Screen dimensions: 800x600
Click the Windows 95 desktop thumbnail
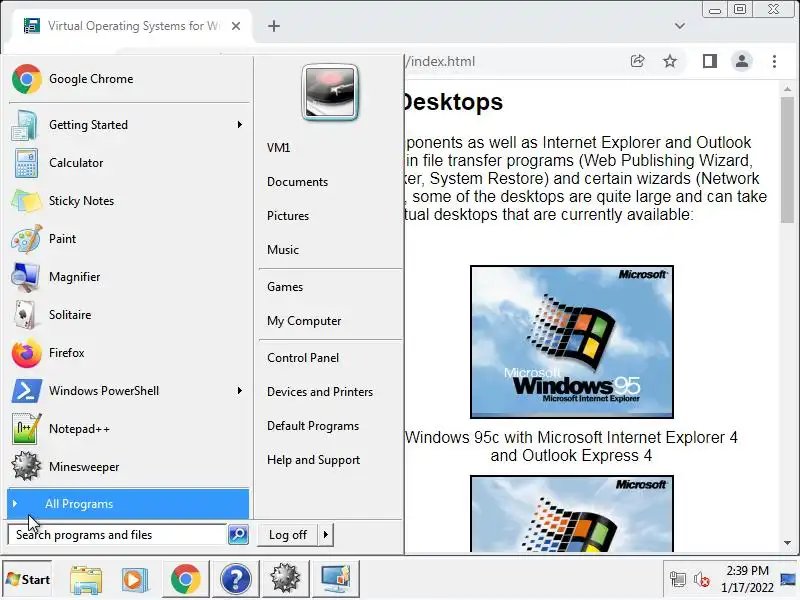coord(571,342)
